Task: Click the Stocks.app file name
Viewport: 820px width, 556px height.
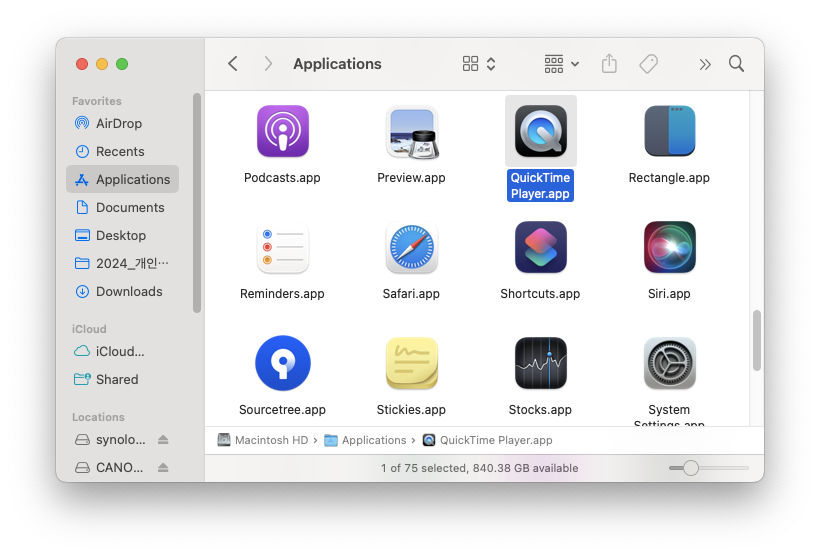Action: (x=540, y=410)
